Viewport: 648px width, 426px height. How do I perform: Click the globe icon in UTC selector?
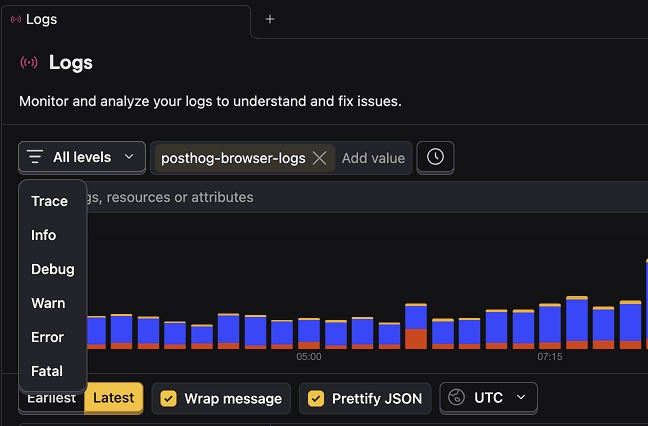[457, 397]
